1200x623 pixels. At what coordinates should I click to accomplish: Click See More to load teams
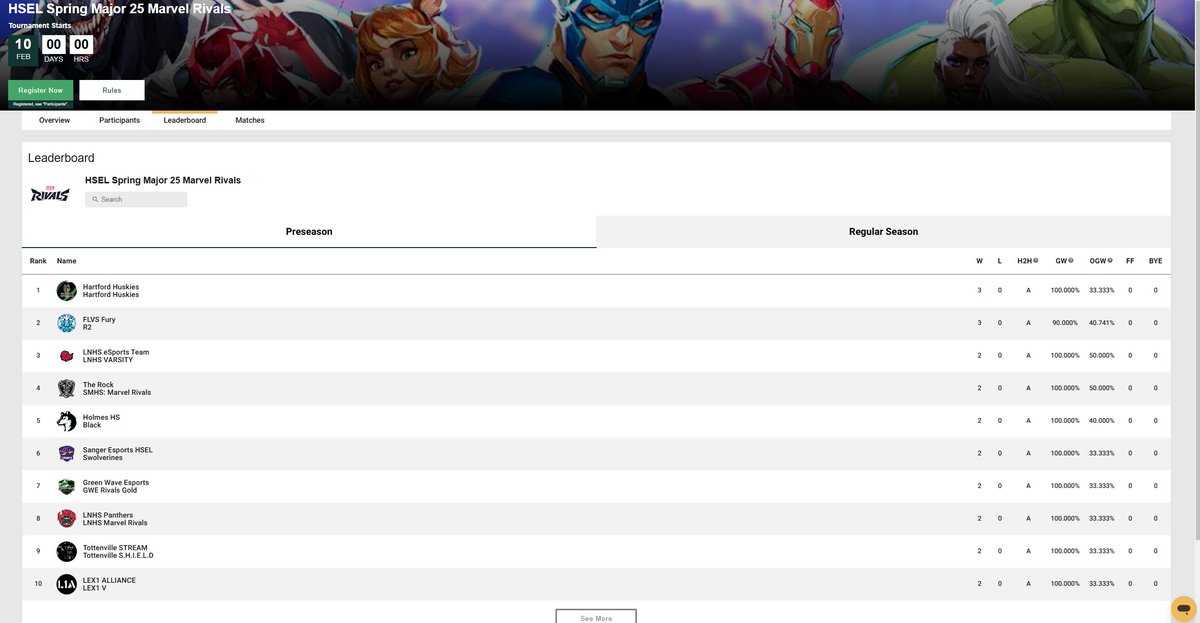(x=596, y=617)
